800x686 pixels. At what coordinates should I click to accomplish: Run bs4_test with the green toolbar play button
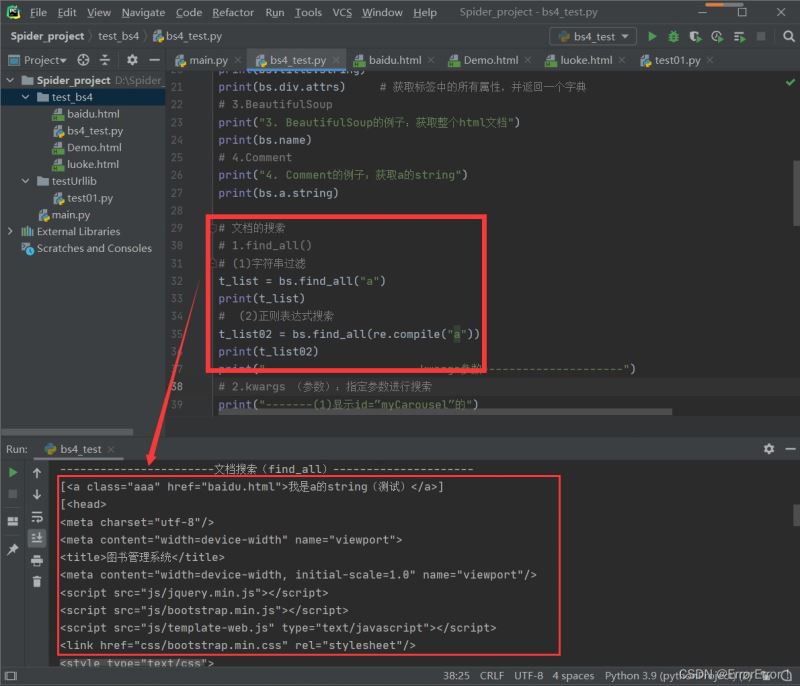click(652, 36)
